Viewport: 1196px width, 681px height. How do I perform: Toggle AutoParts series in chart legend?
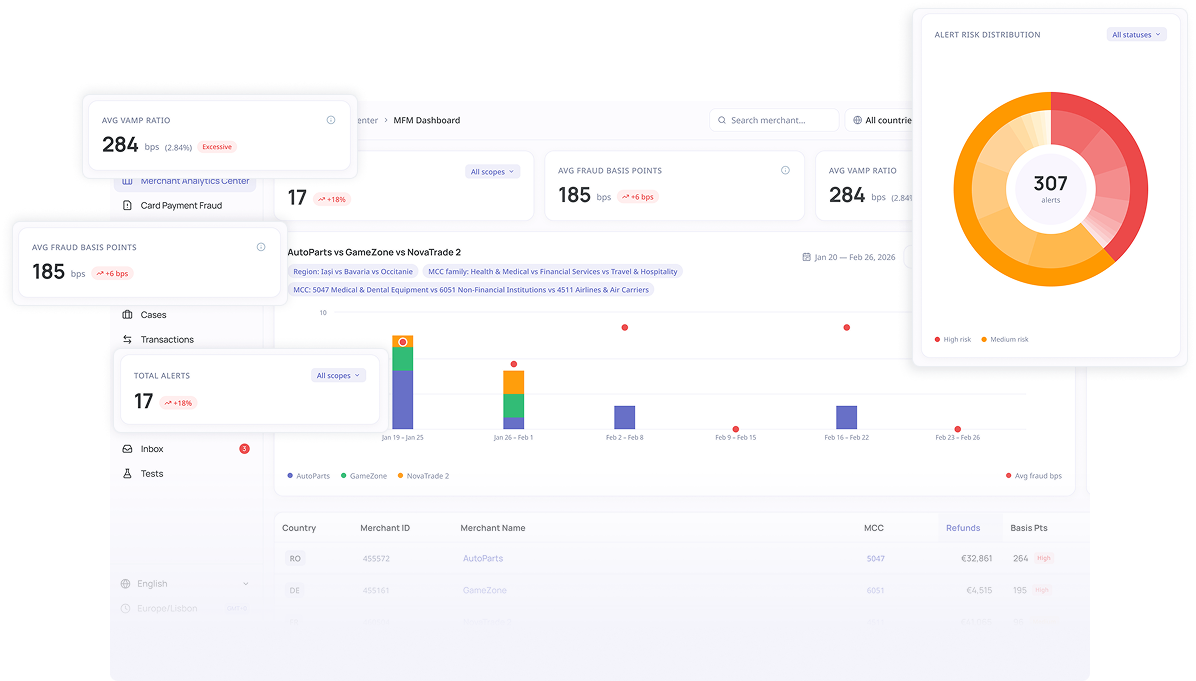click(309, 476)
